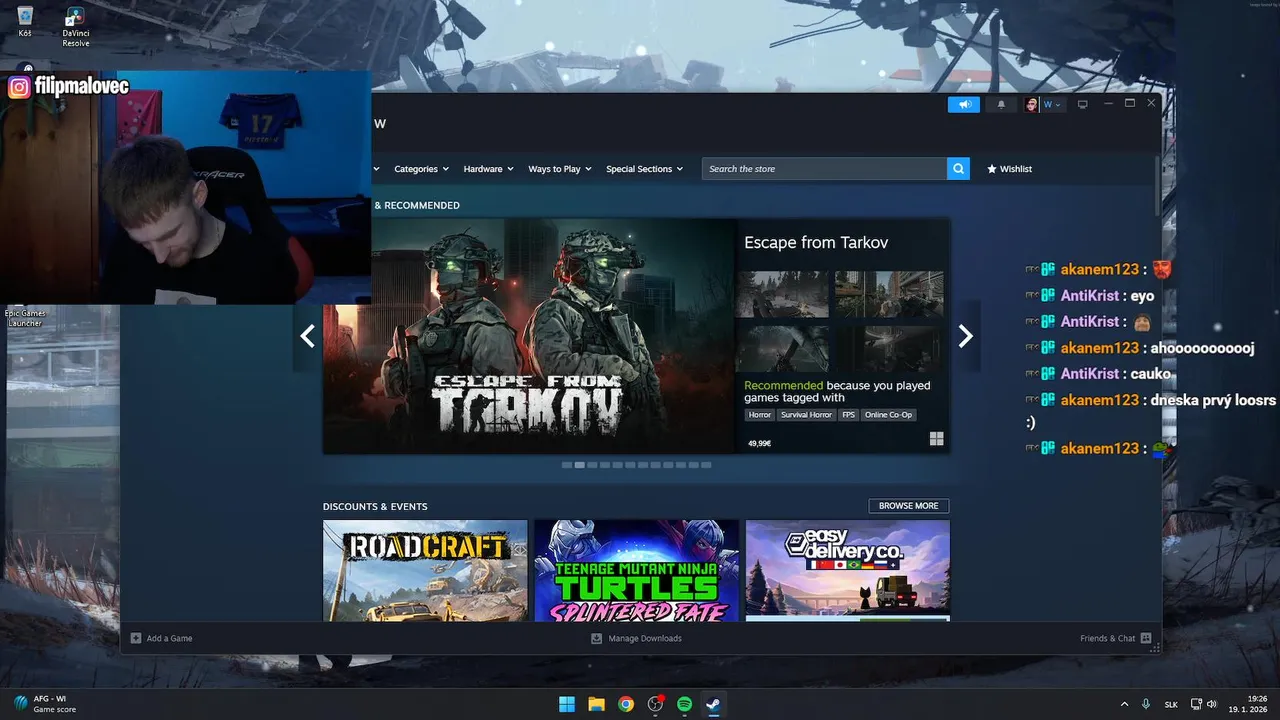View bottom-right Tarkov screenshot thumbnail
Image resolution: width=1280 pixels, height=720 pixels.
click(x=889, y=349)
